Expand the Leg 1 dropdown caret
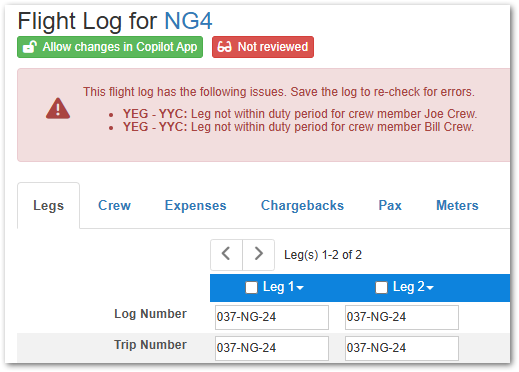 pyautogui.click(x=300, y=288)
